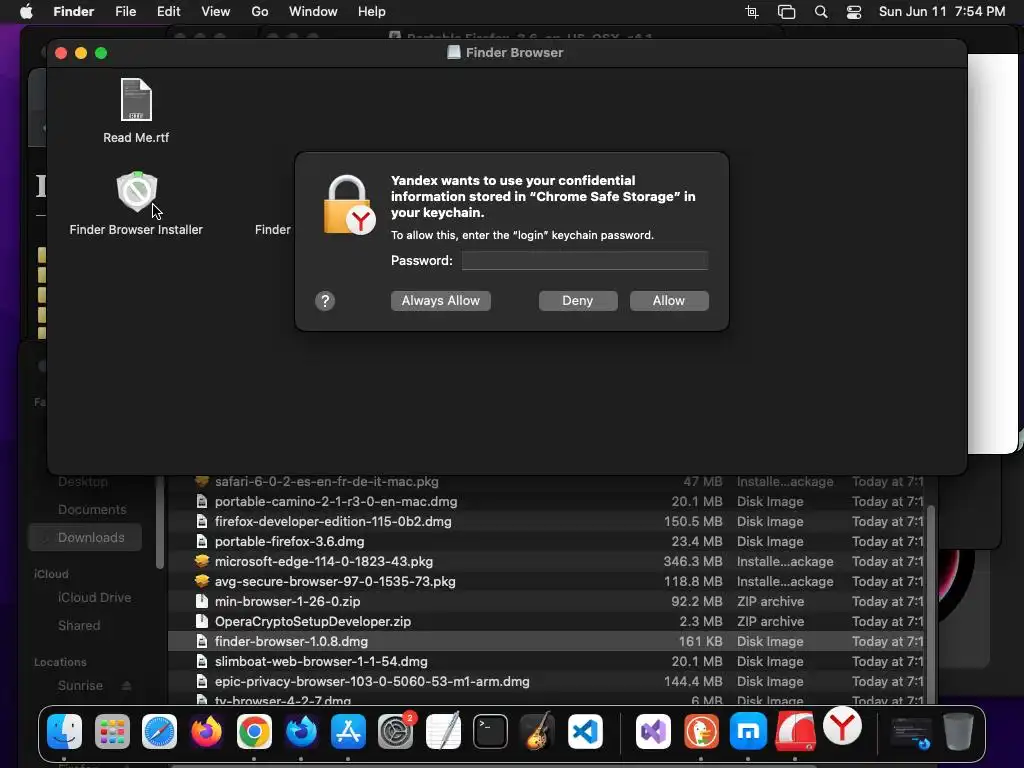Select Desktop in Finder sidebar
This screenshot has width=1024, height=768.
83,482
